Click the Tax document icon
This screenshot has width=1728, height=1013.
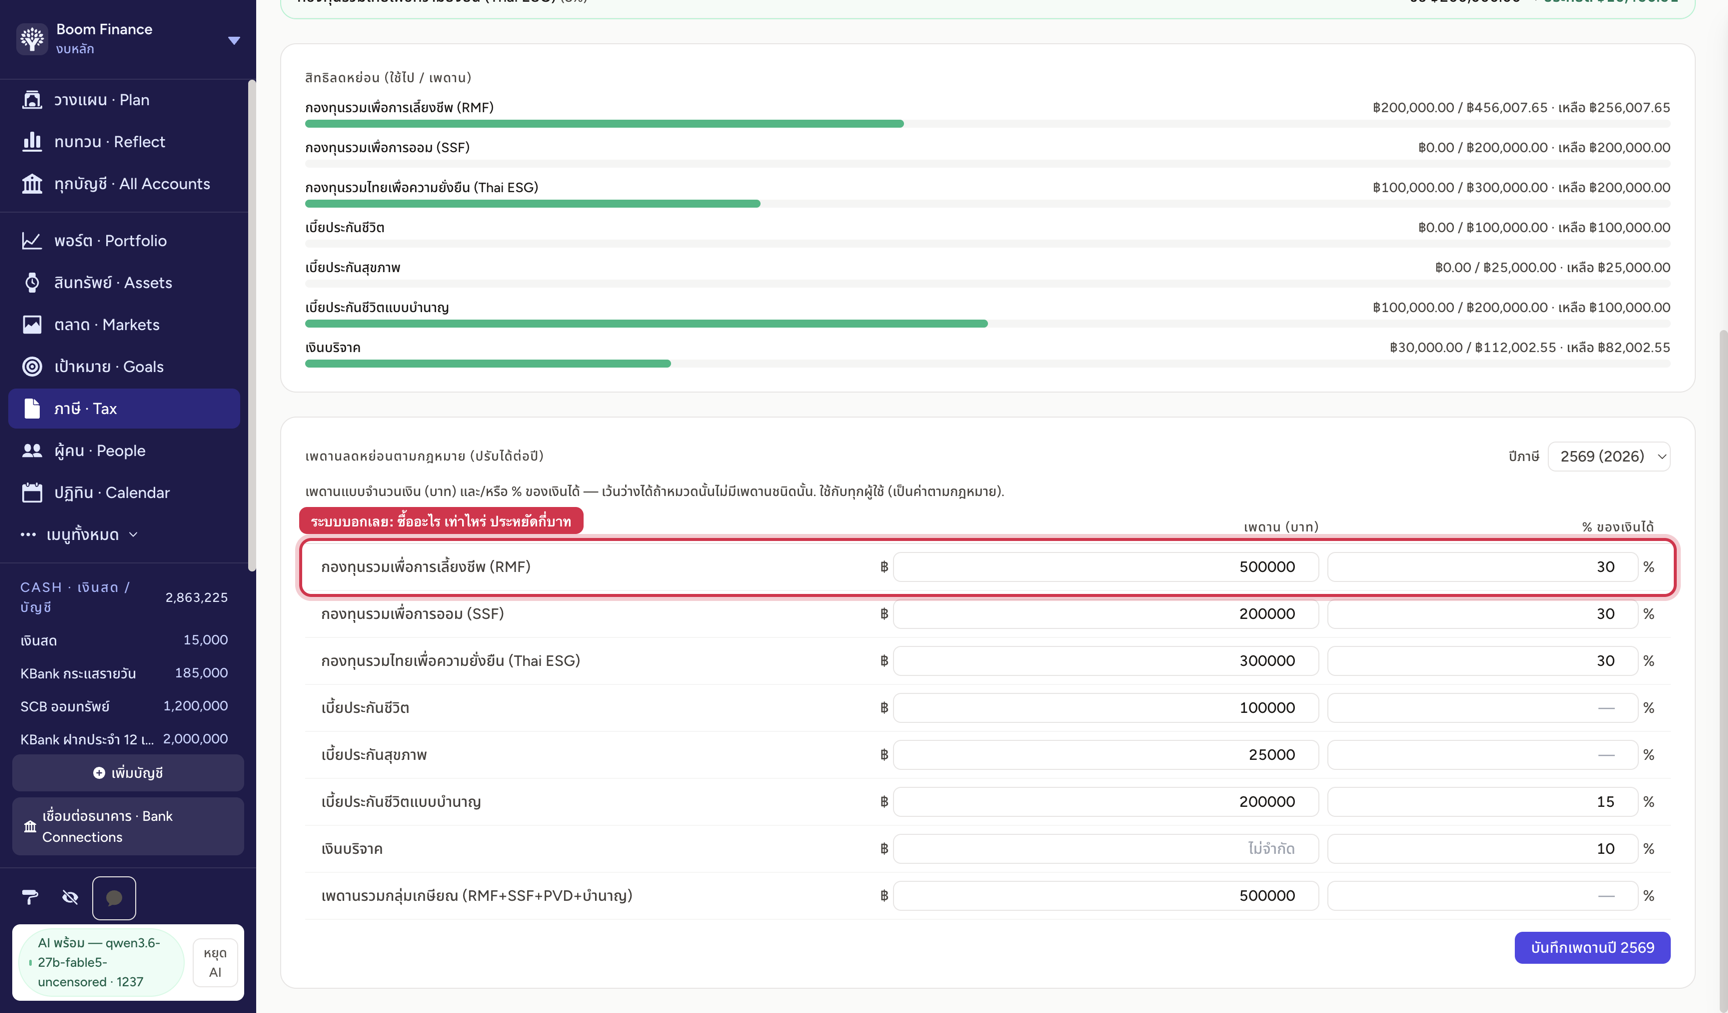32,408
